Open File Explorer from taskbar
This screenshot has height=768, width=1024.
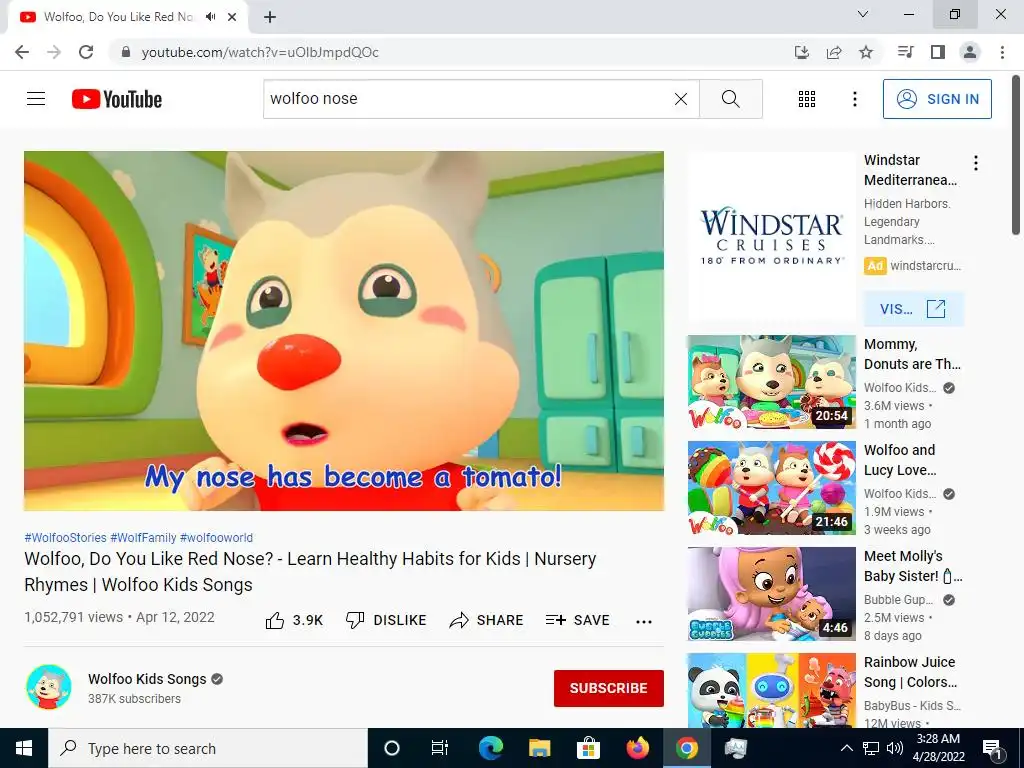click(539, 748)
